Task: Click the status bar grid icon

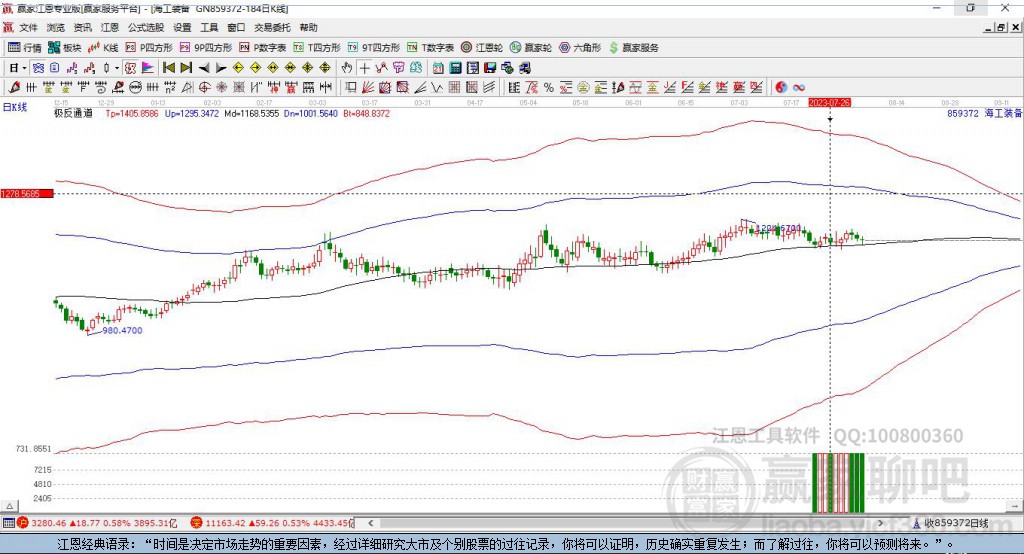Action: pyautogui.click(x=8, y=523)
